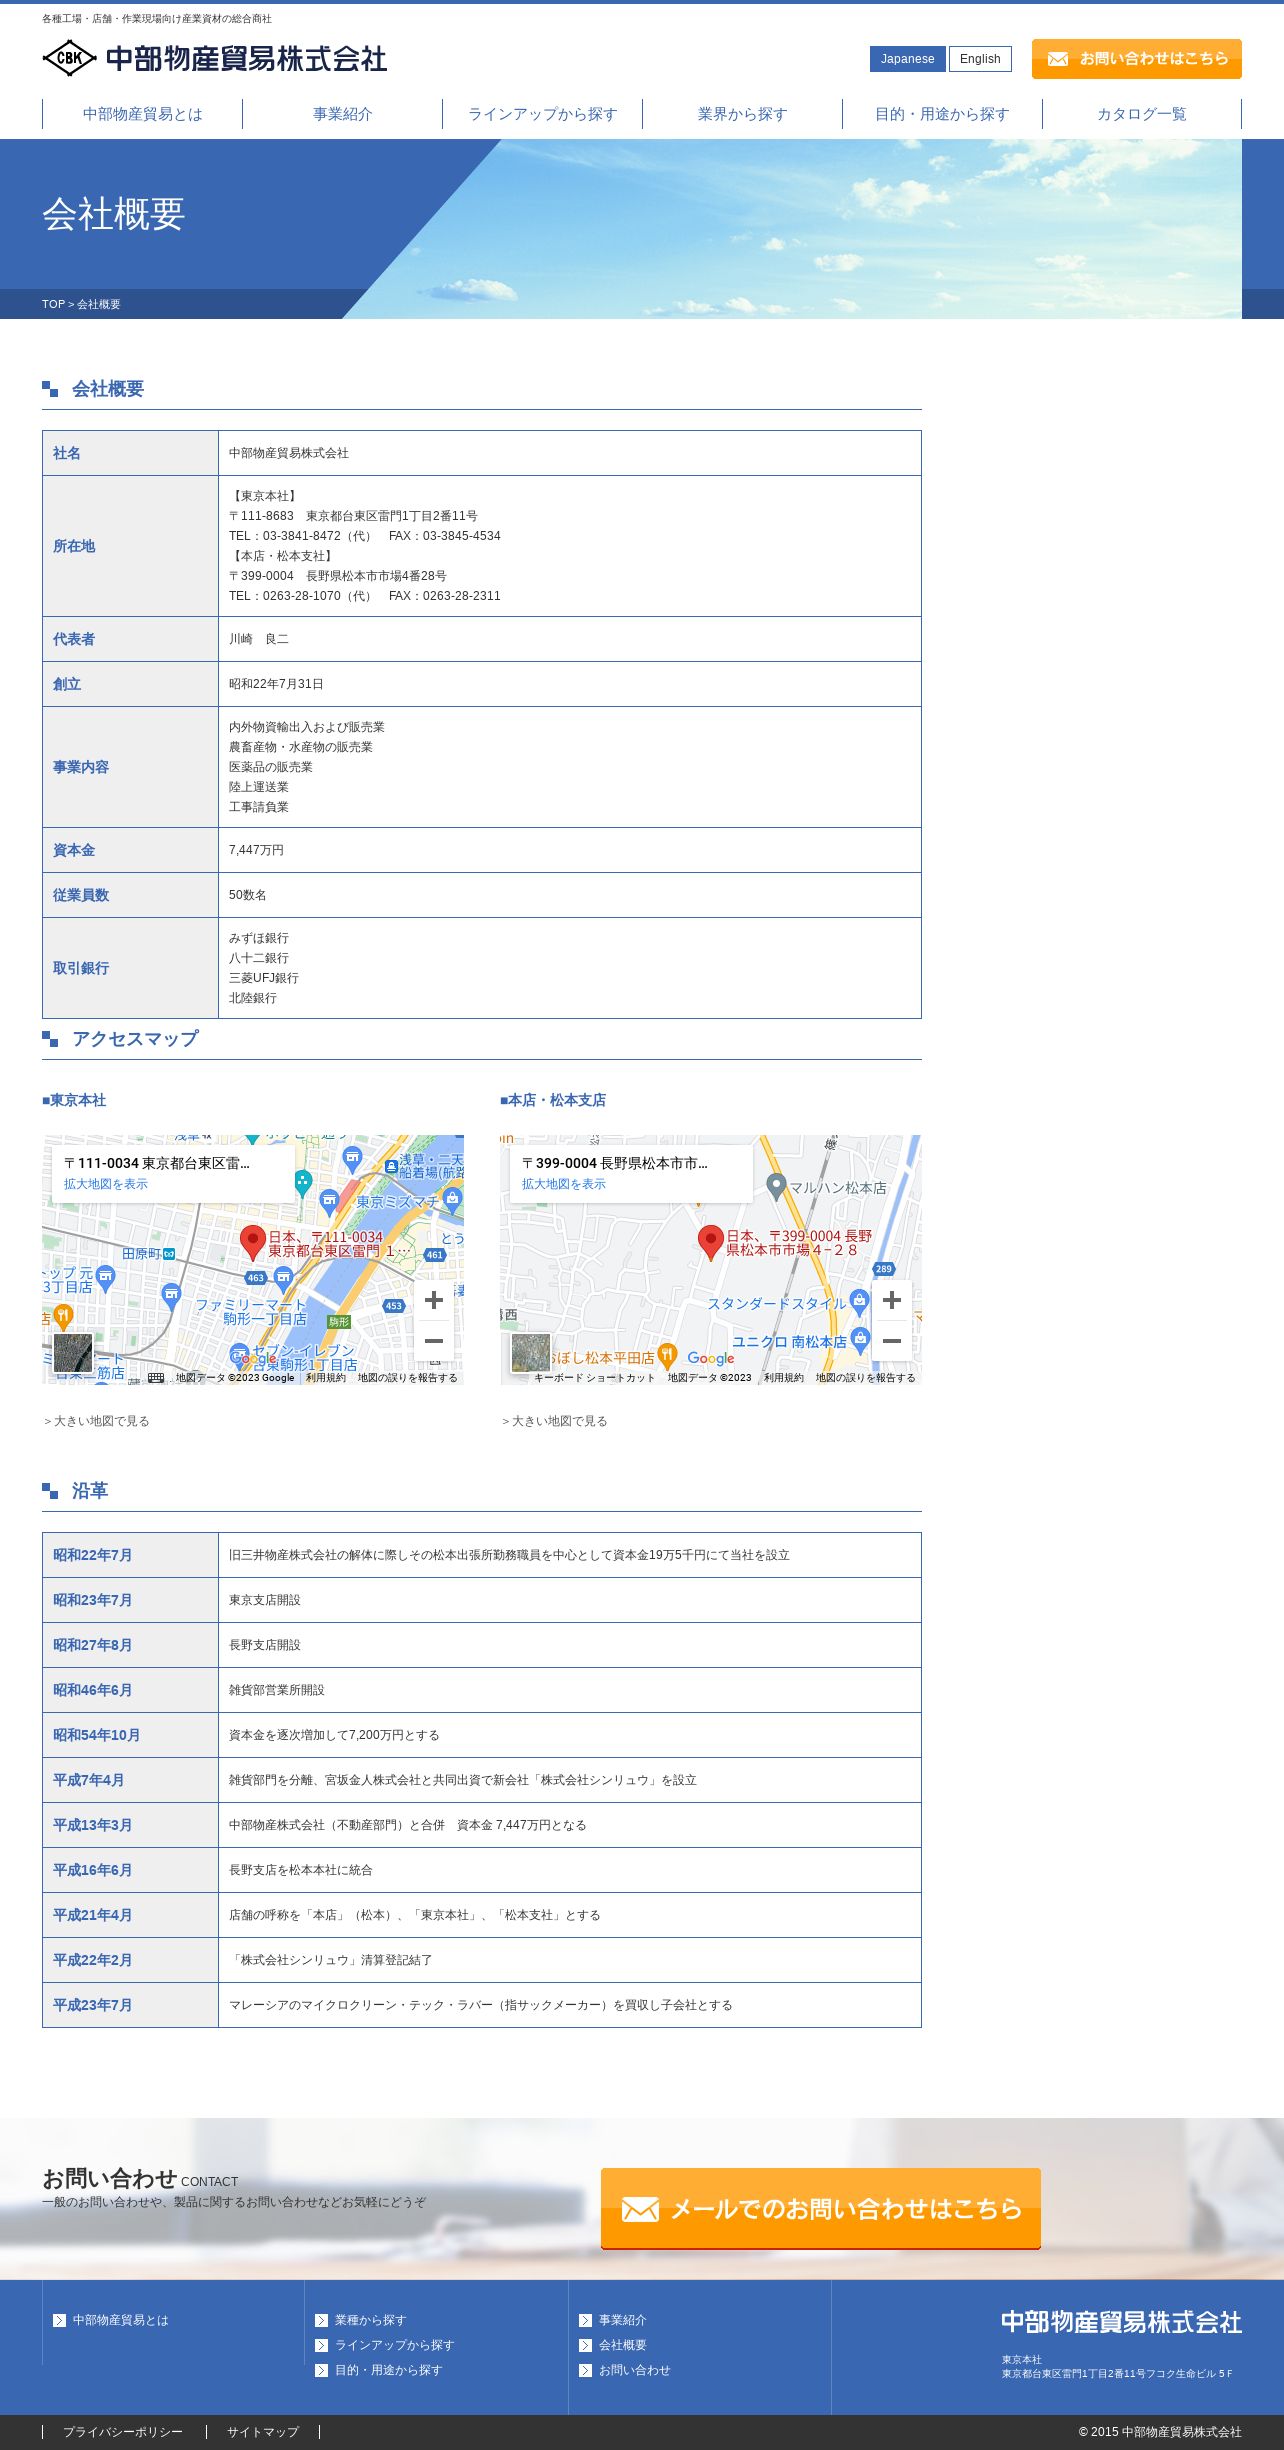Switch language to English

pyautogui.click(x=980, y=59)
